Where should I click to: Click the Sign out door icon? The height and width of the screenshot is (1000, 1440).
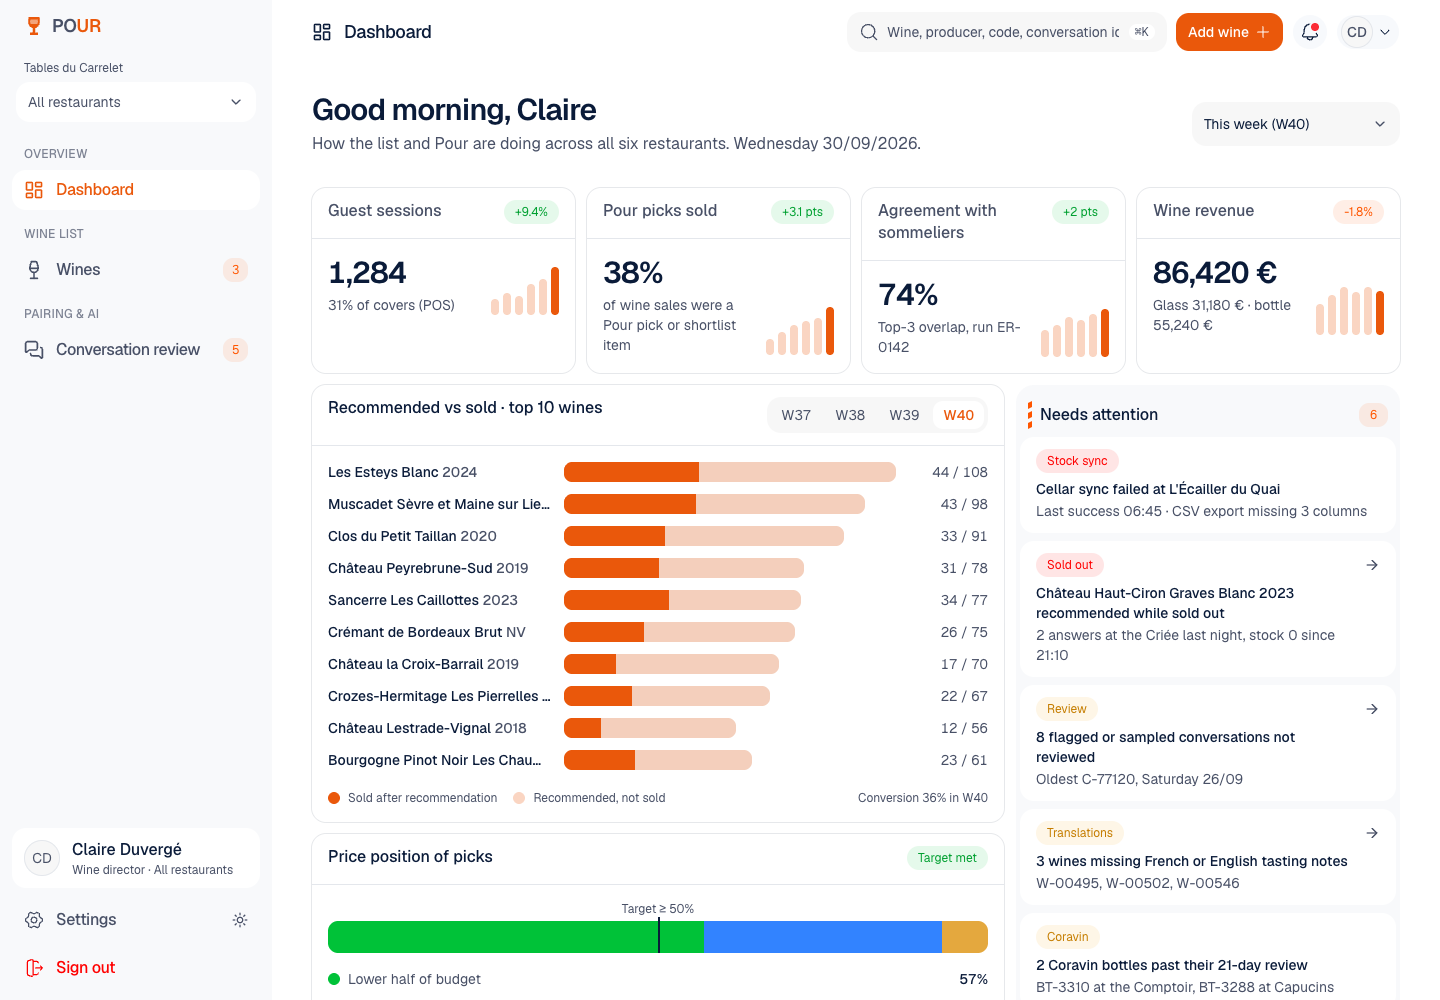(34, 968)
